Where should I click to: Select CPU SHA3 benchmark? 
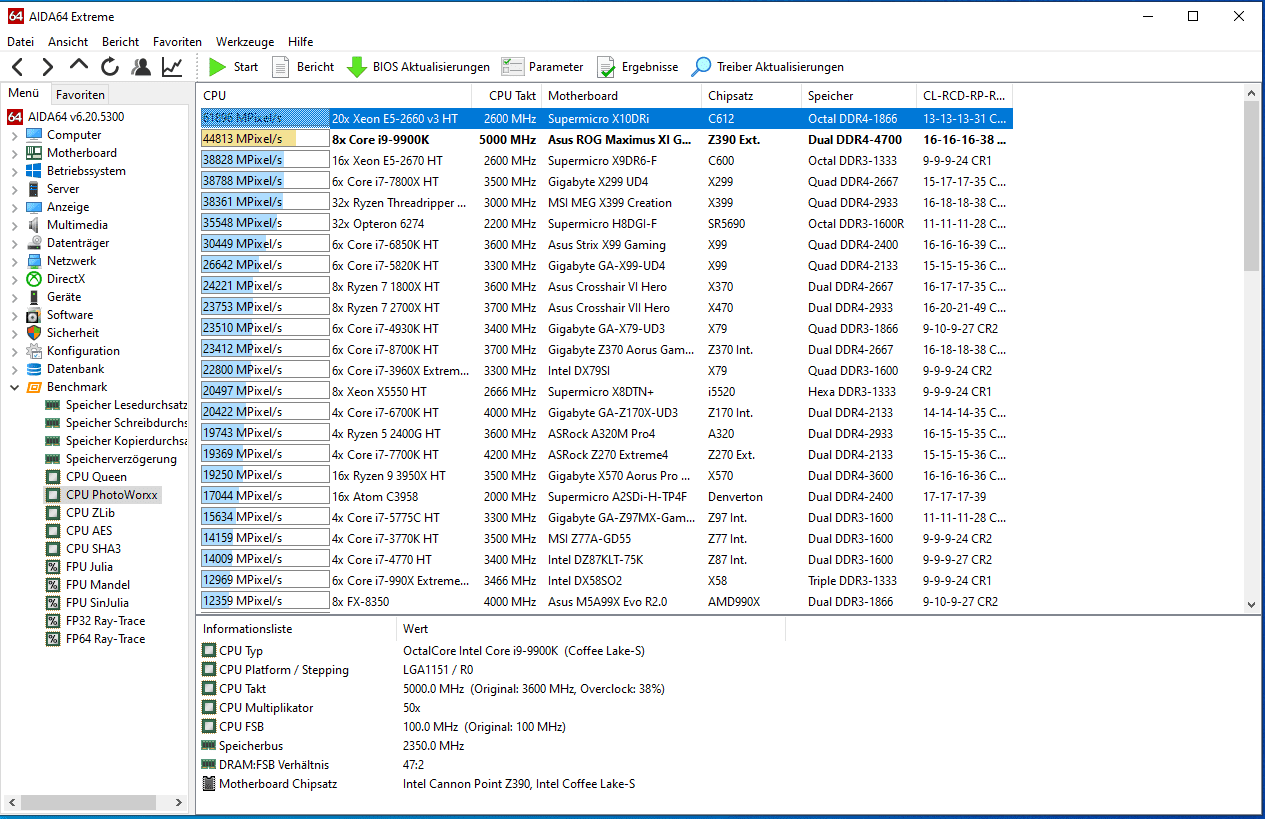pyautogui.click(x=83, y=549)
